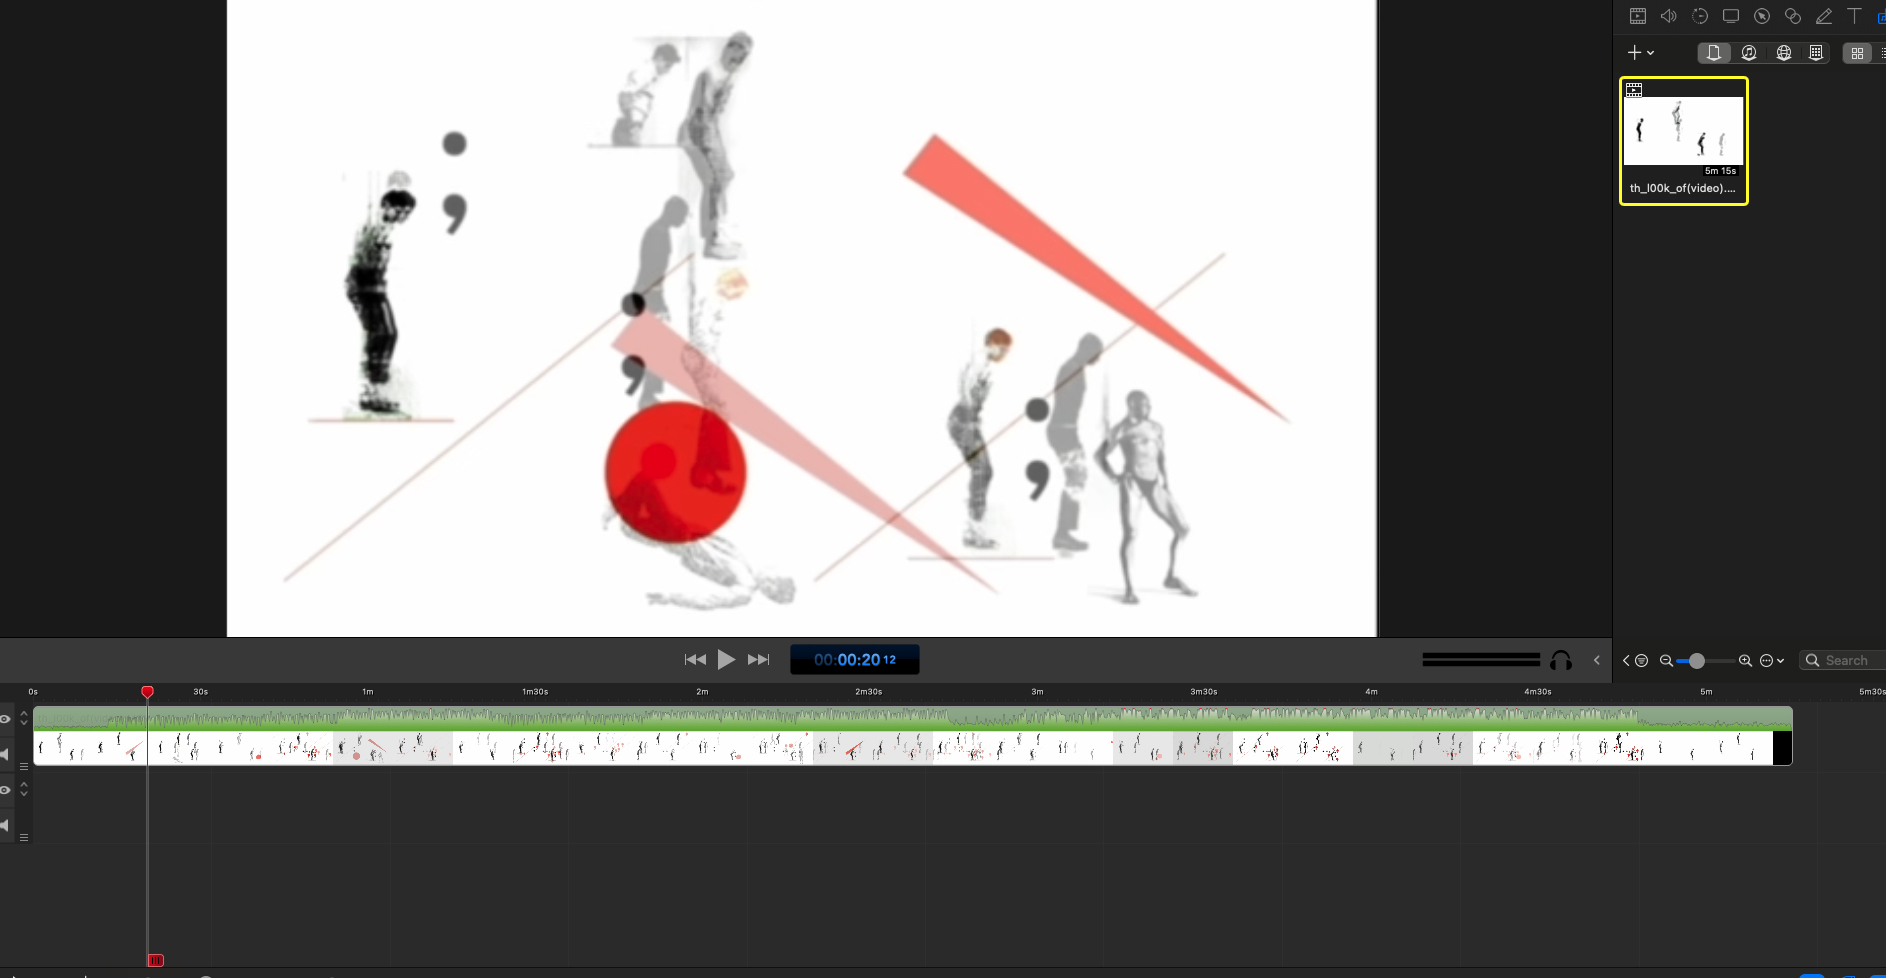Click the 2m30s mark on timeline ruler

pyautogui.click(x=868, y=691)
